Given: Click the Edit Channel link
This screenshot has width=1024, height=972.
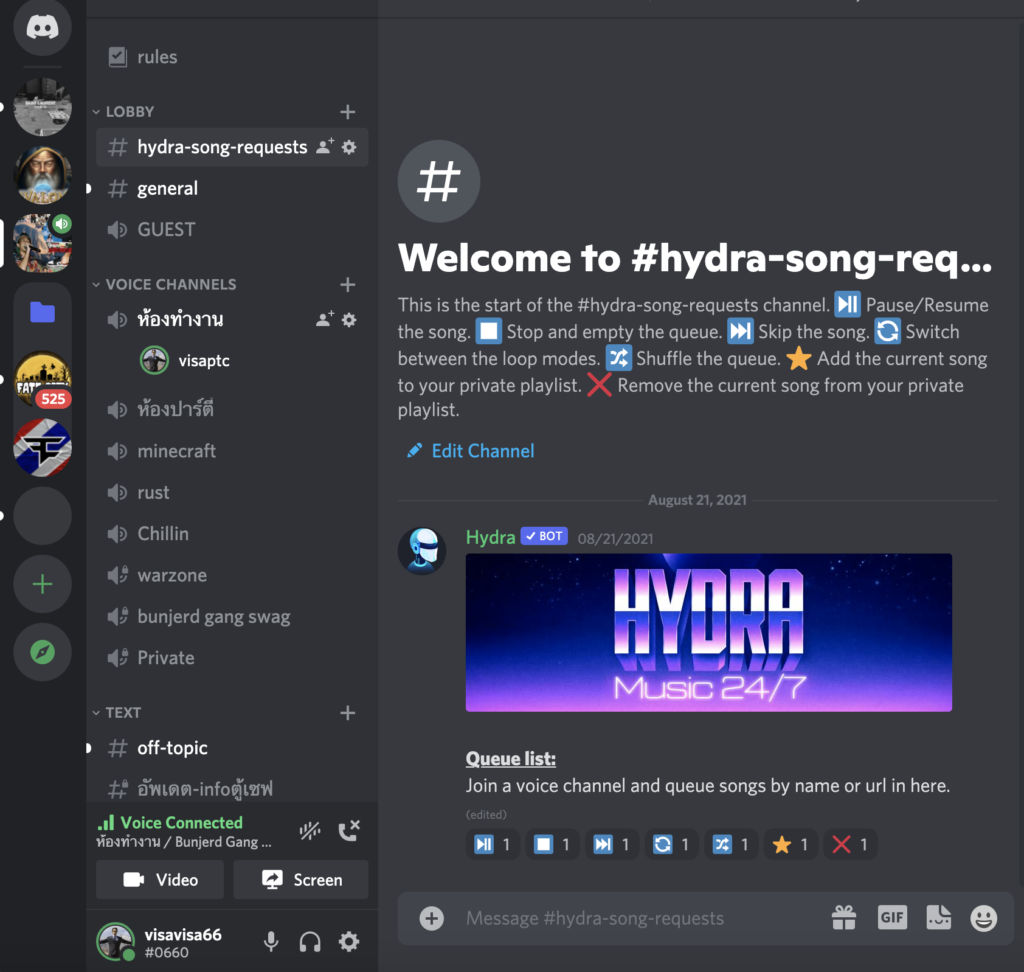Looking at the screenshot, I should pos(470,451).
